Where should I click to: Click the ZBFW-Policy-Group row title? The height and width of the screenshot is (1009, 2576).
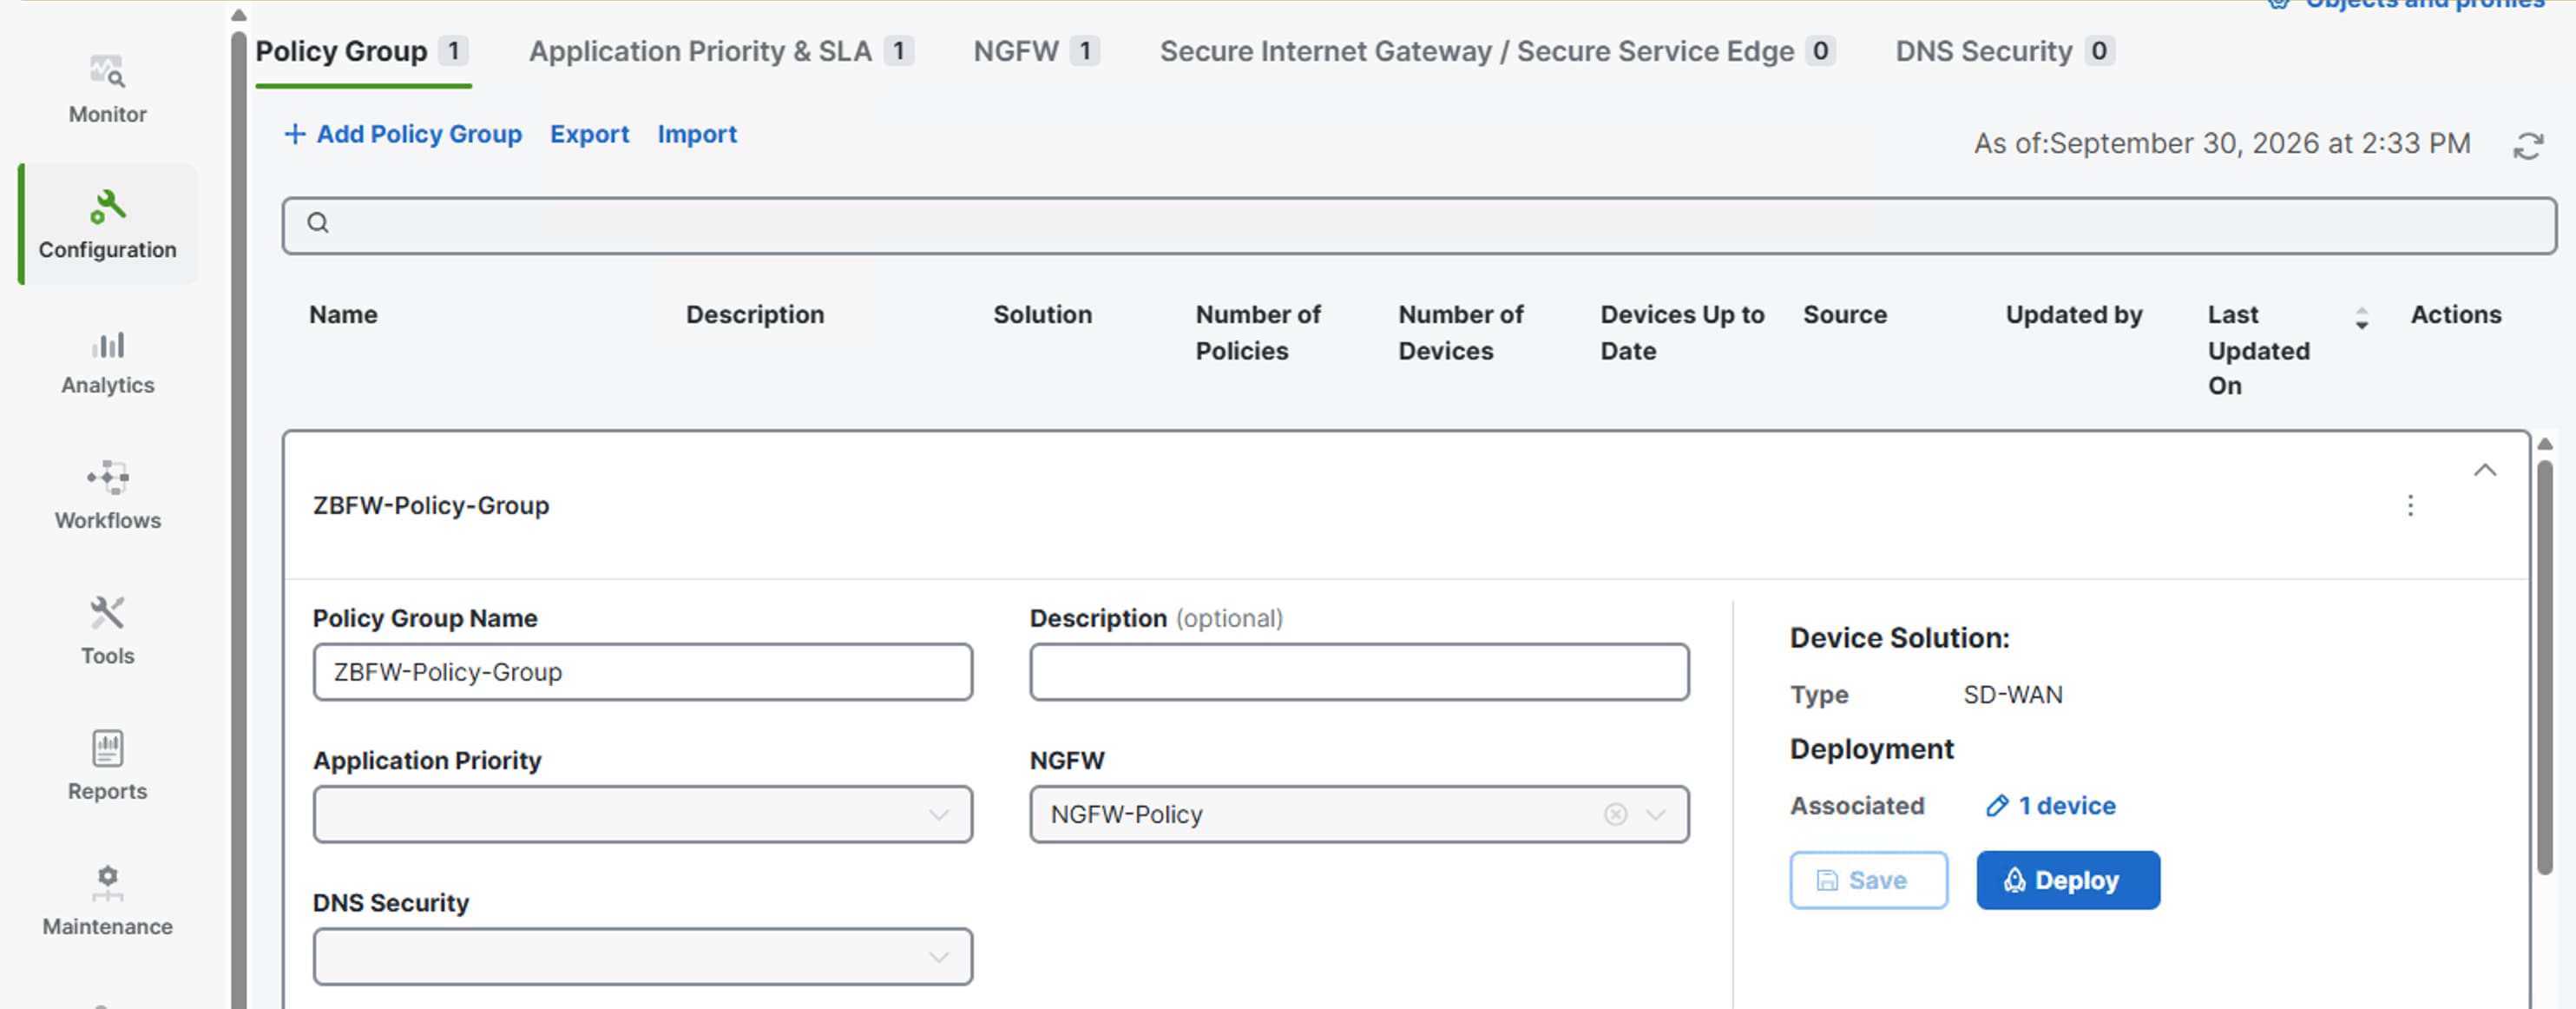(x=431, y=505)
